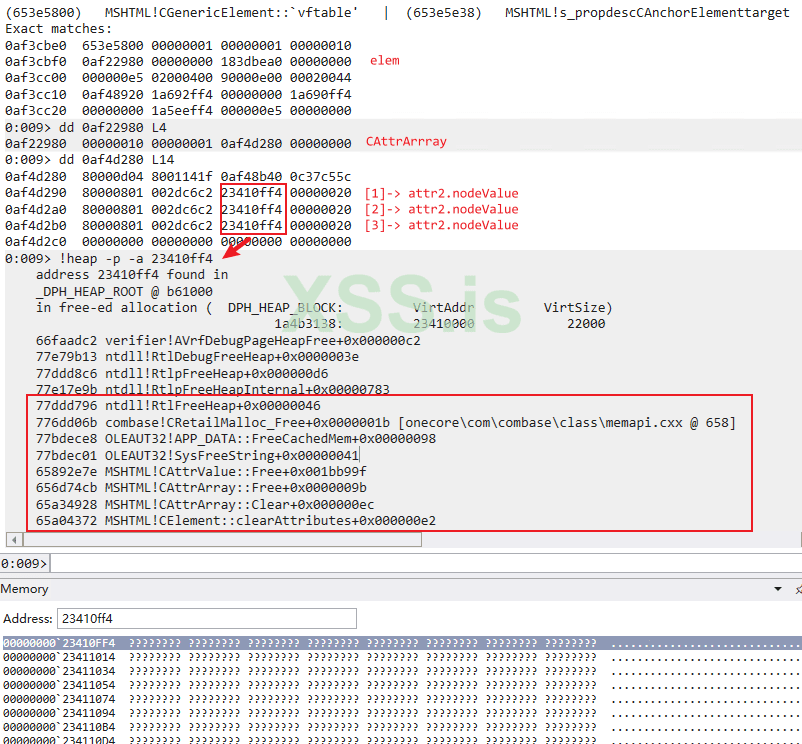Click MSHTML!s_propdescCAnchorElementtarget symbol text
Screen dimensions: 802x744
(647, 12)
